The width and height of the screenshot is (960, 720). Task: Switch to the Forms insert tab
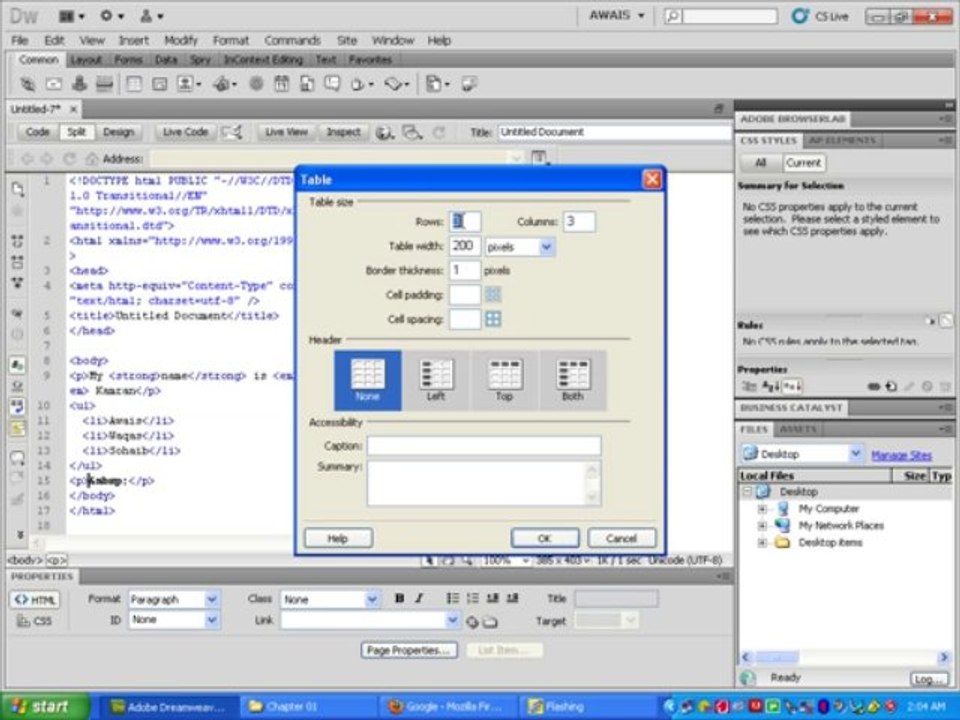pos(128,60)
